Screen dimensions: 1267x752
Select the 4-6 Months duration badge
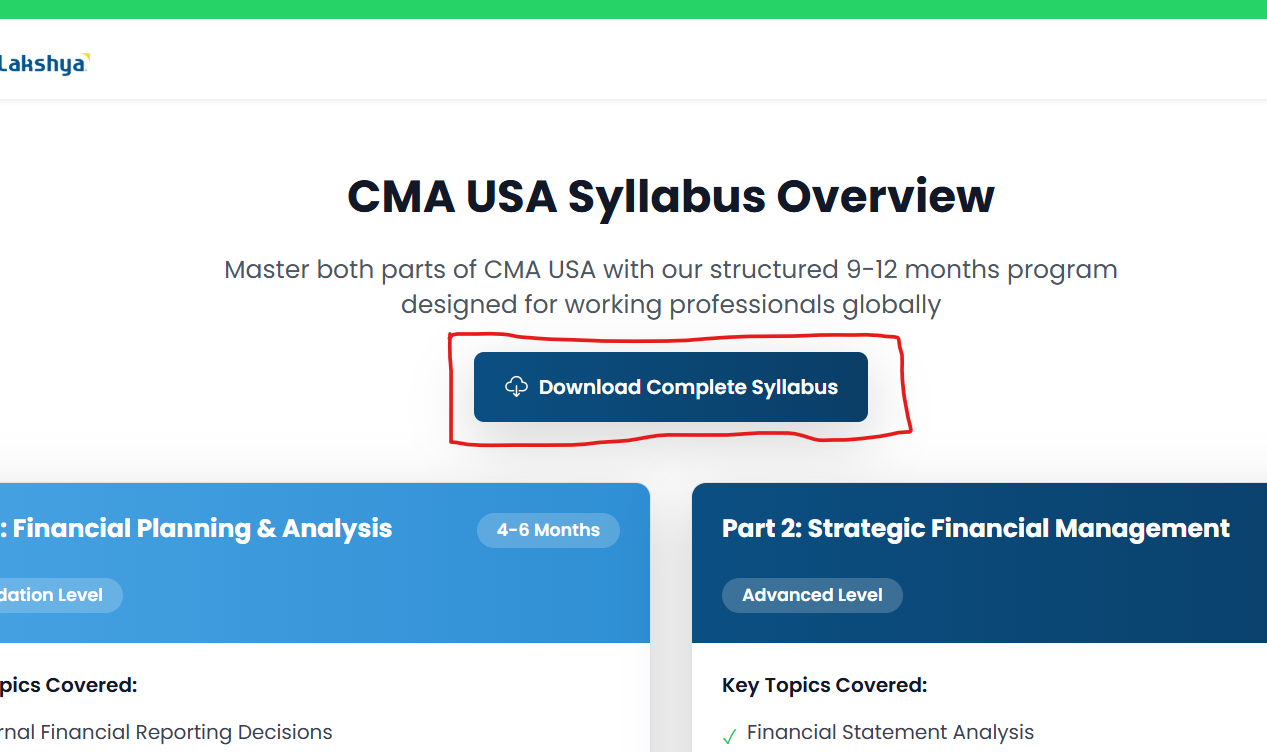tap(548, 530)
